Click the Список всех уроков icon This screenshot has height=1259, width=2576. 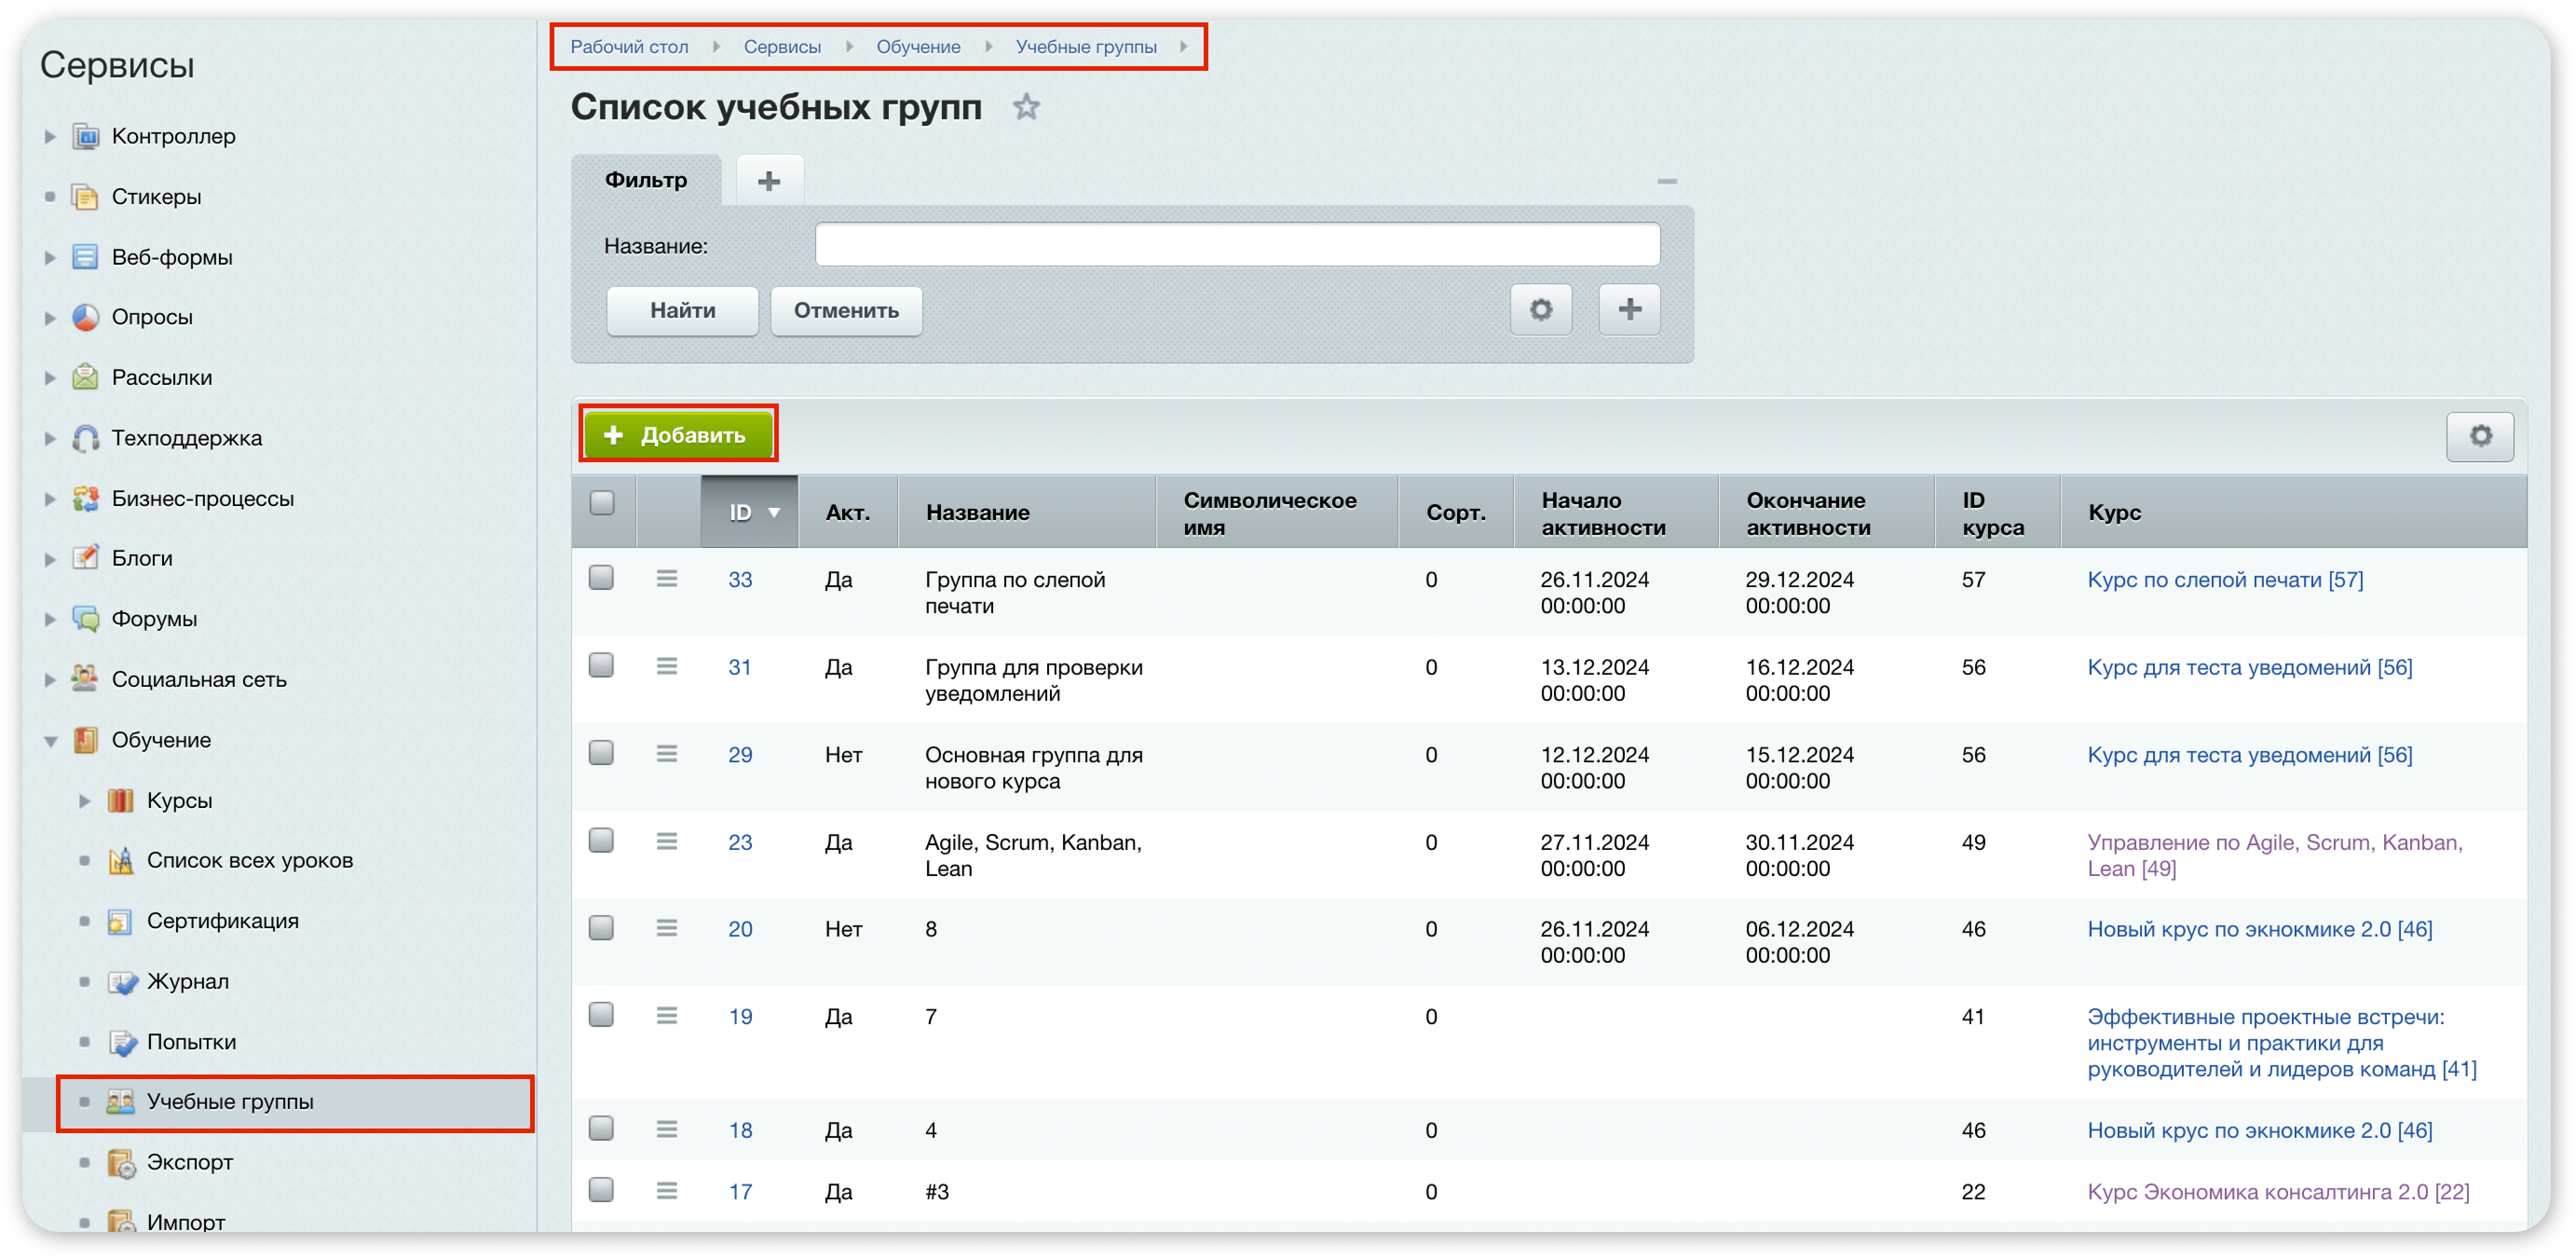(121, 860)
